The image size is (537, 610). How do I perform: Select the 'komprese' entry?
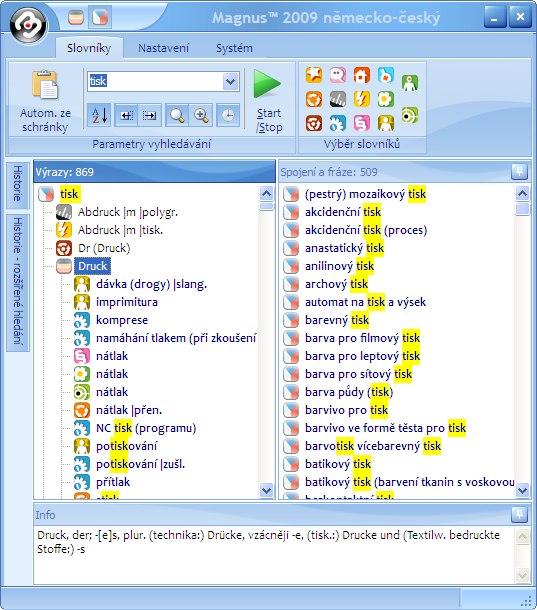pyautogui.click(x=122, y=320)
